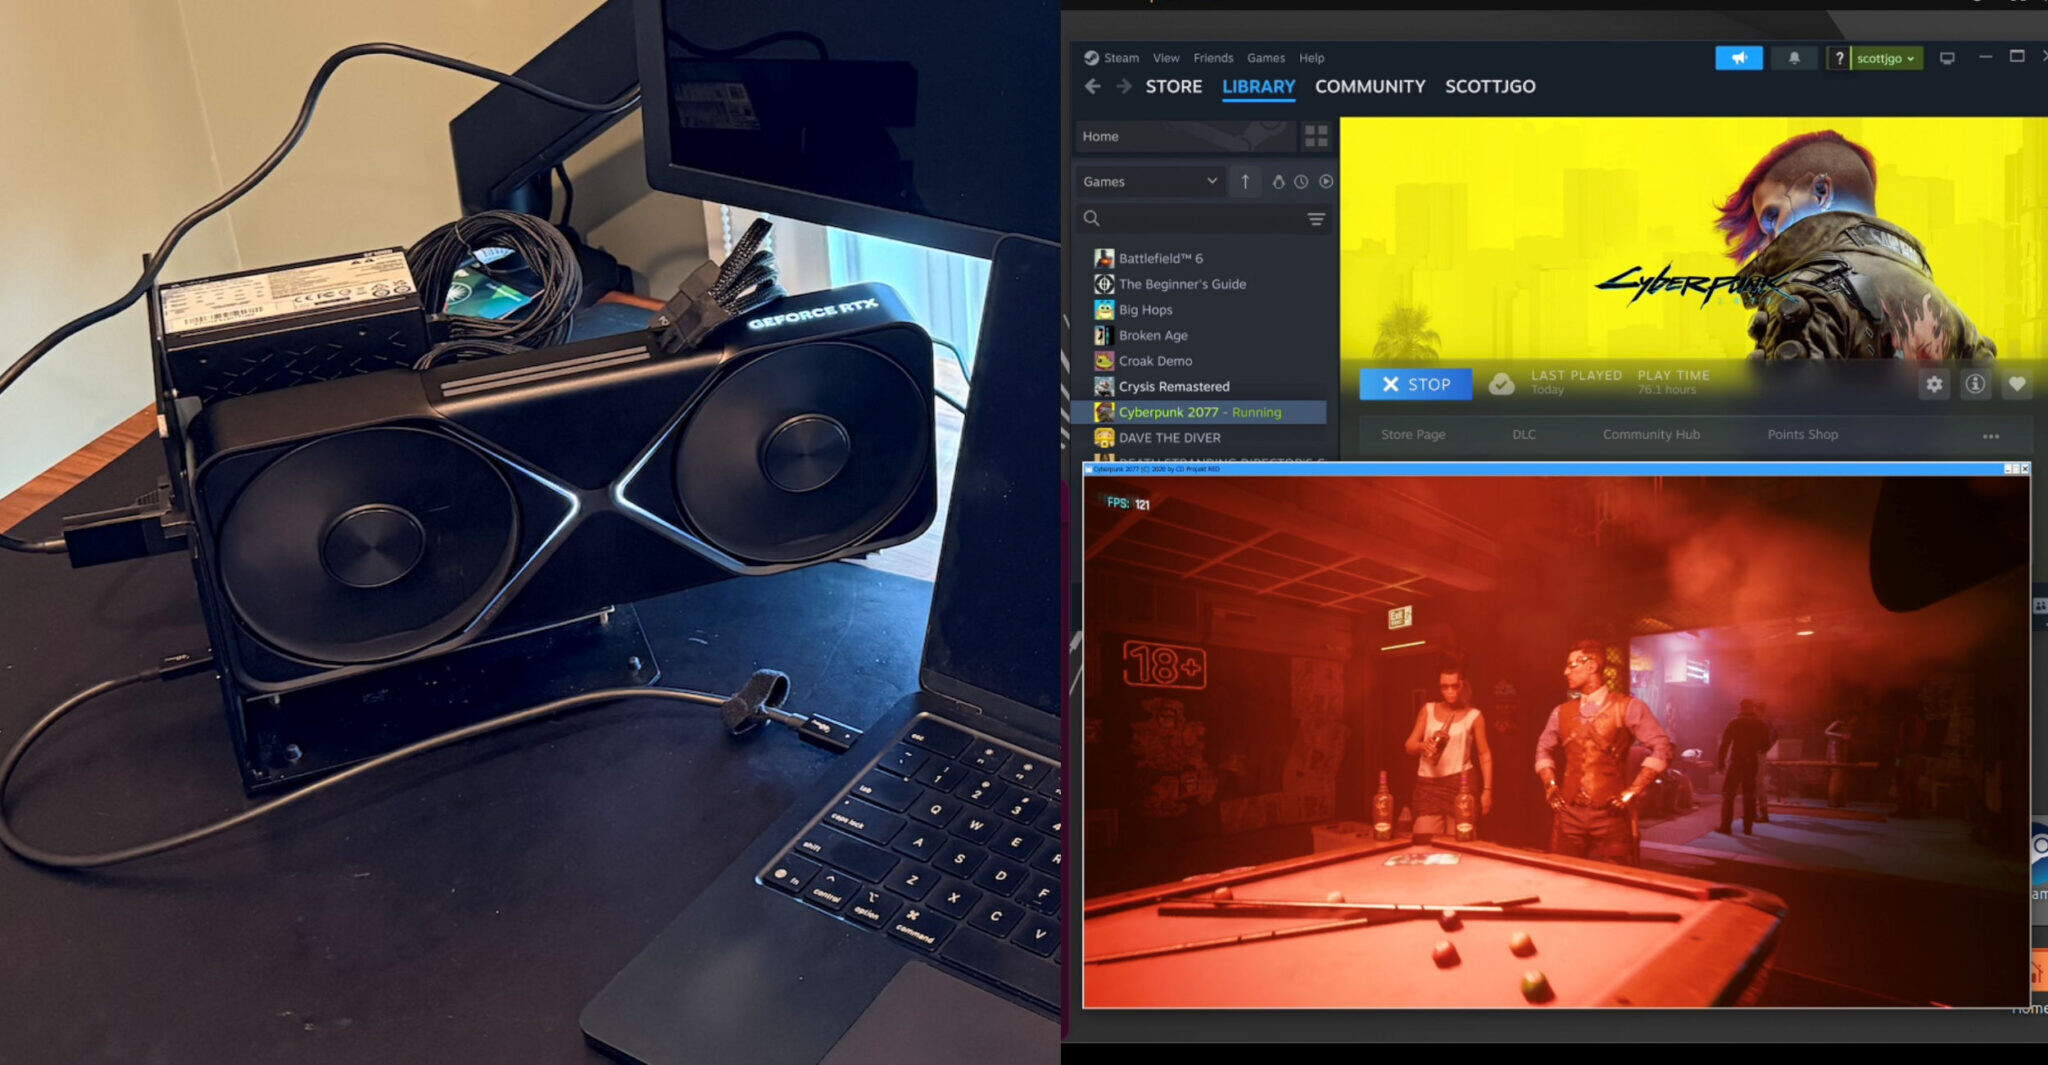2048x1065 pixels.
Task: Open the SCOTTJGO profile tab
Action: [1490, 87]
